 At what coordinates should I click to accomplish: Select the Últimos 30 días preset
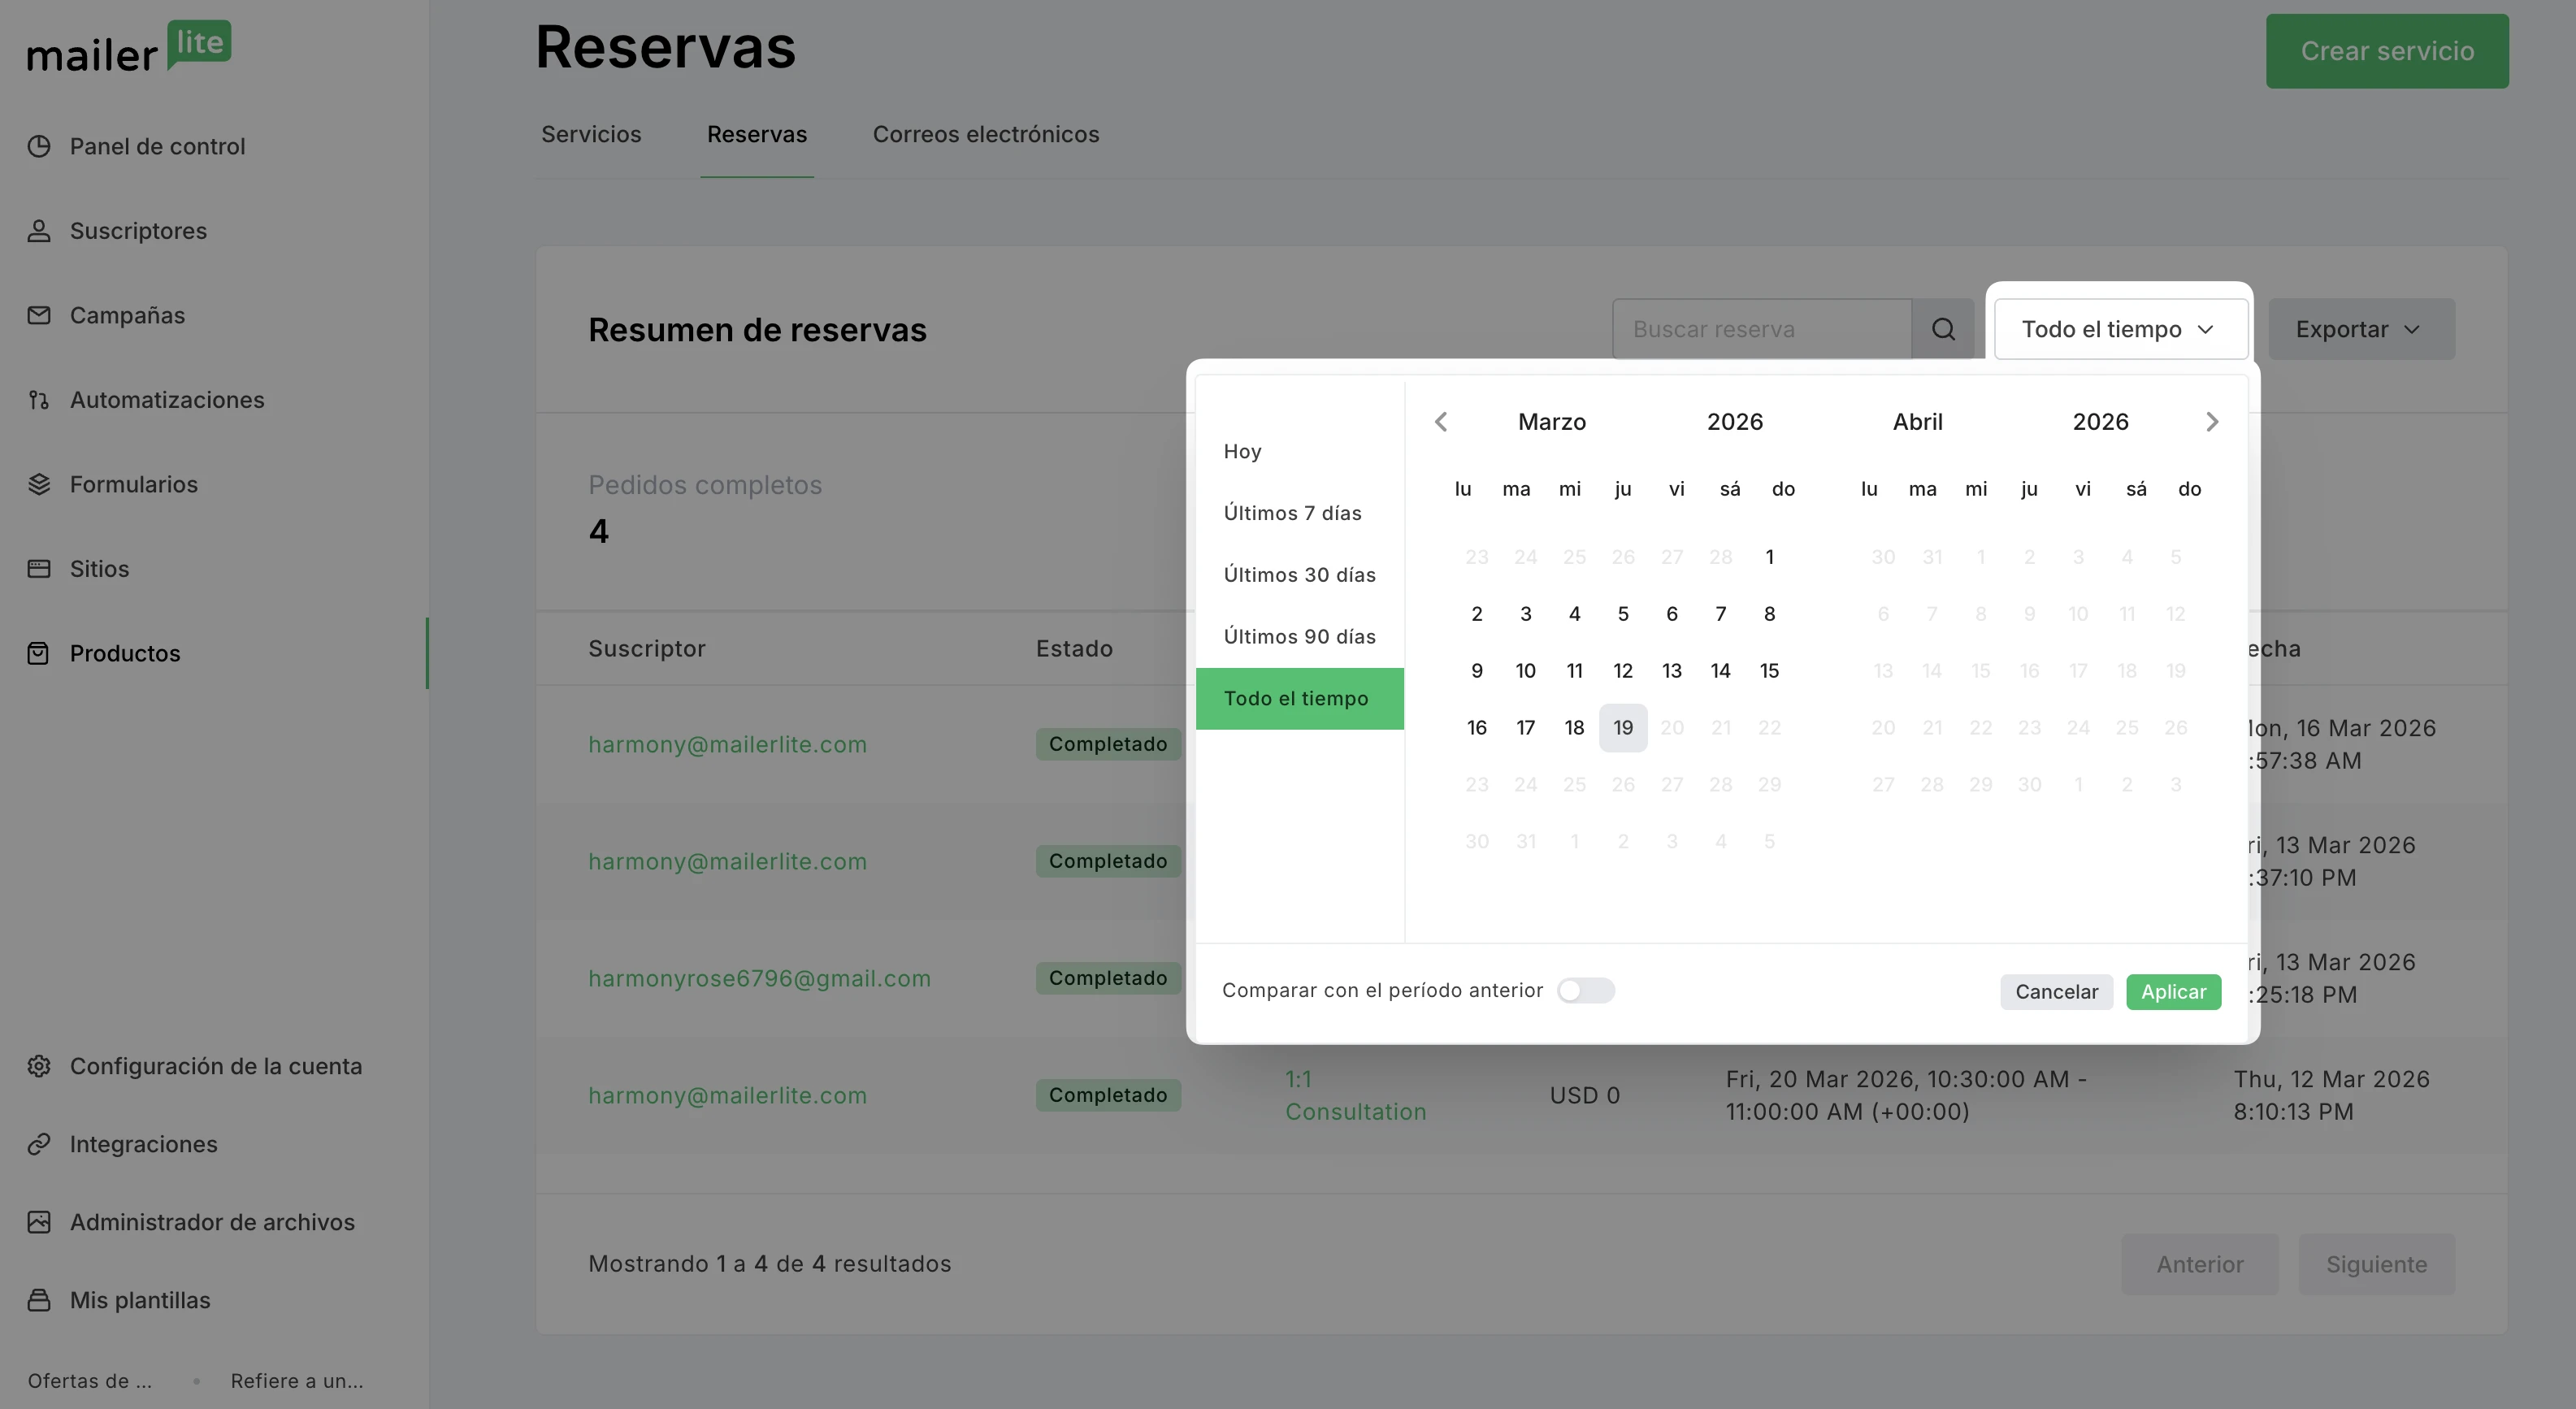point(1299,575)
